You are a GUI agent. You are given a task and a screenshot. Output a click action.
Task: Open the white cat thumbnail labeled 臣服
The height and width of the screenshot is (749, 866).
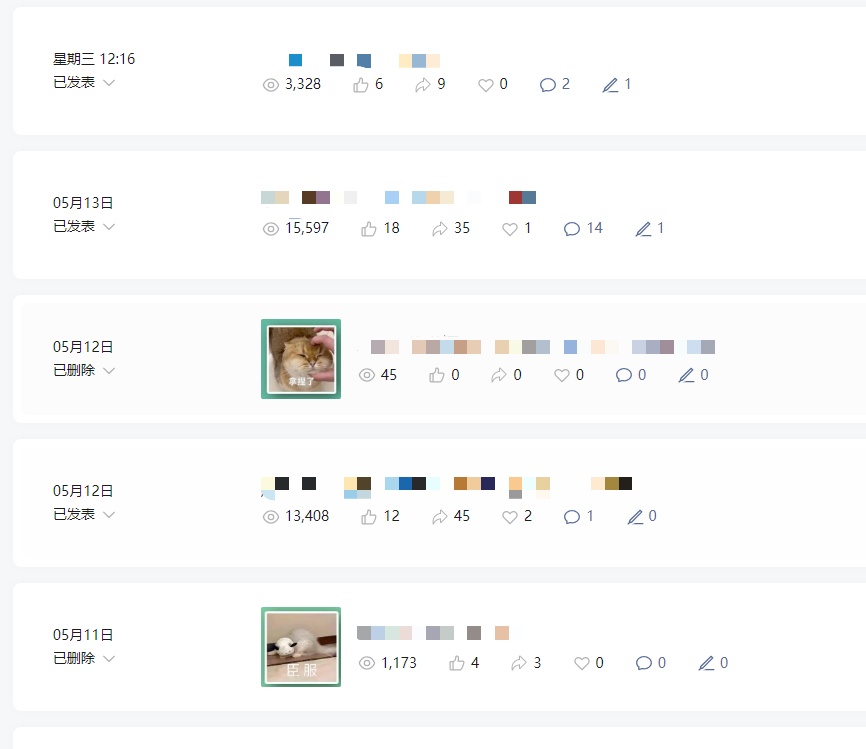click(x=301, y=647)
